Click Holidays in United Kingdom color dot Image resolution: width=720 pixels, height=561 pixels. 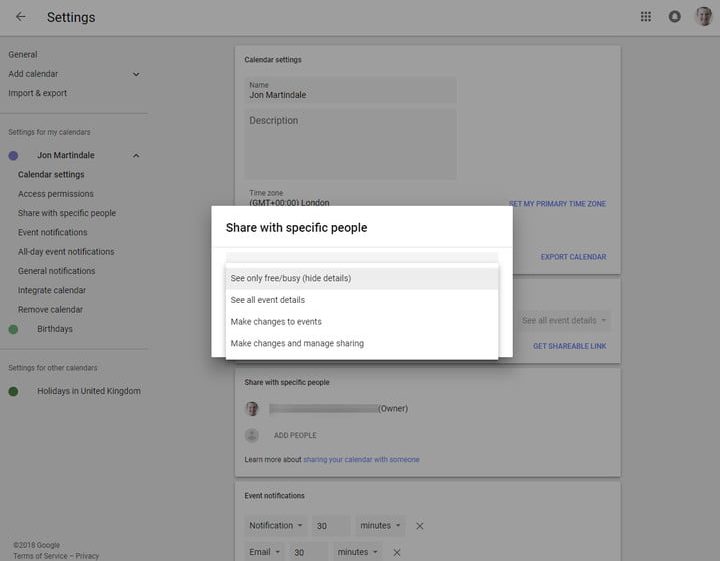tap(13, 391)
